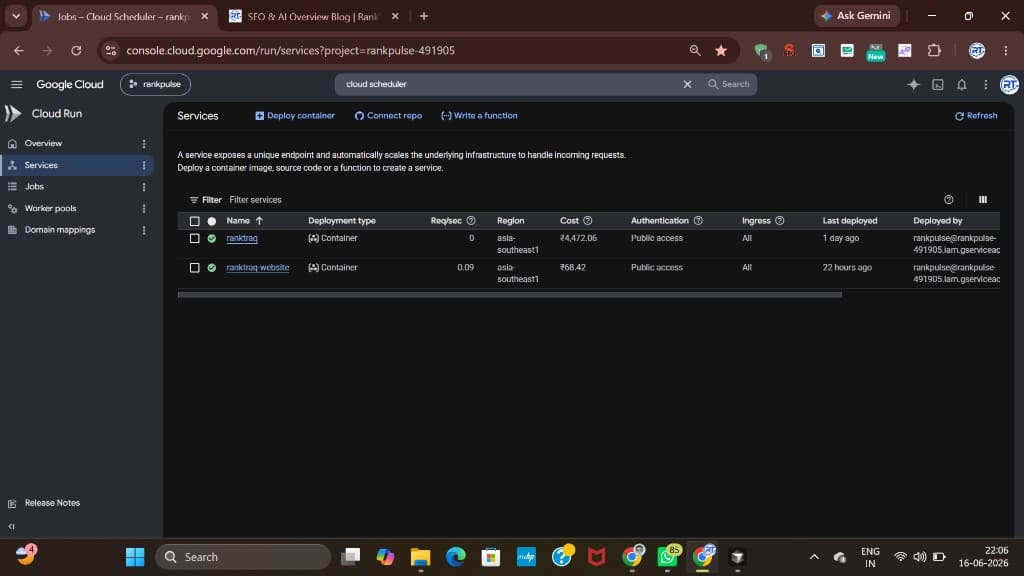The image size is (1024, 576).
Task: Open Chrome three-dot menu
Action: tap(1006, 50)
